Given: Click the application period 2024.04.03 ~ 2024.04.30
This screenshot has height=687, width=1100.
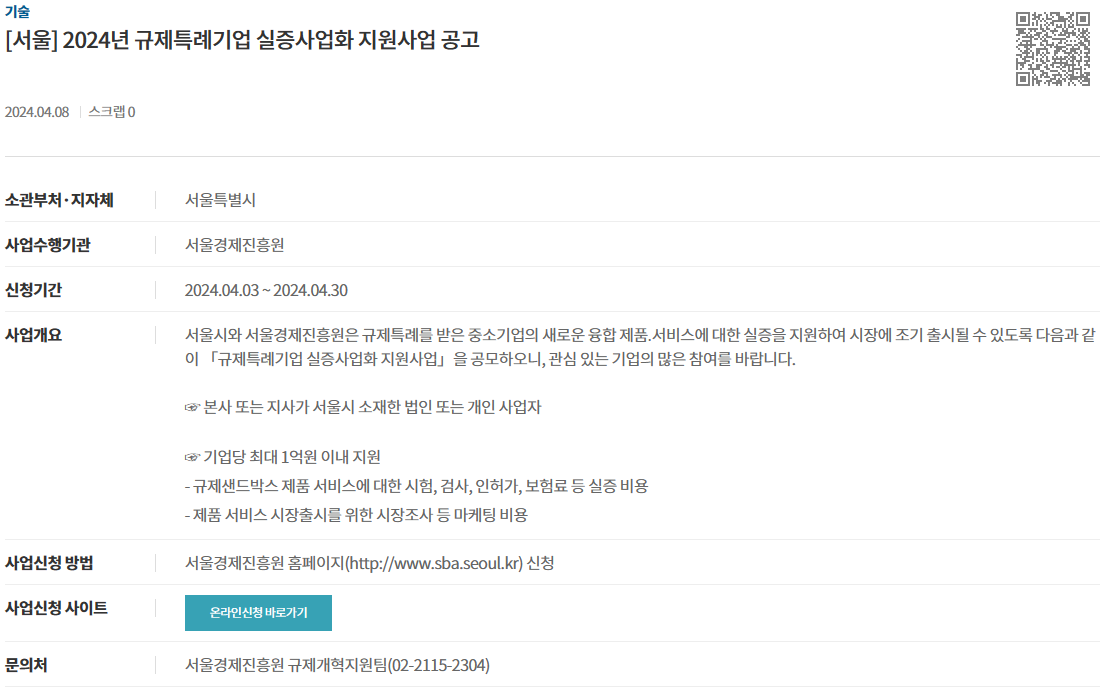Looking at the screenshot, I should (x=266, y=290).
